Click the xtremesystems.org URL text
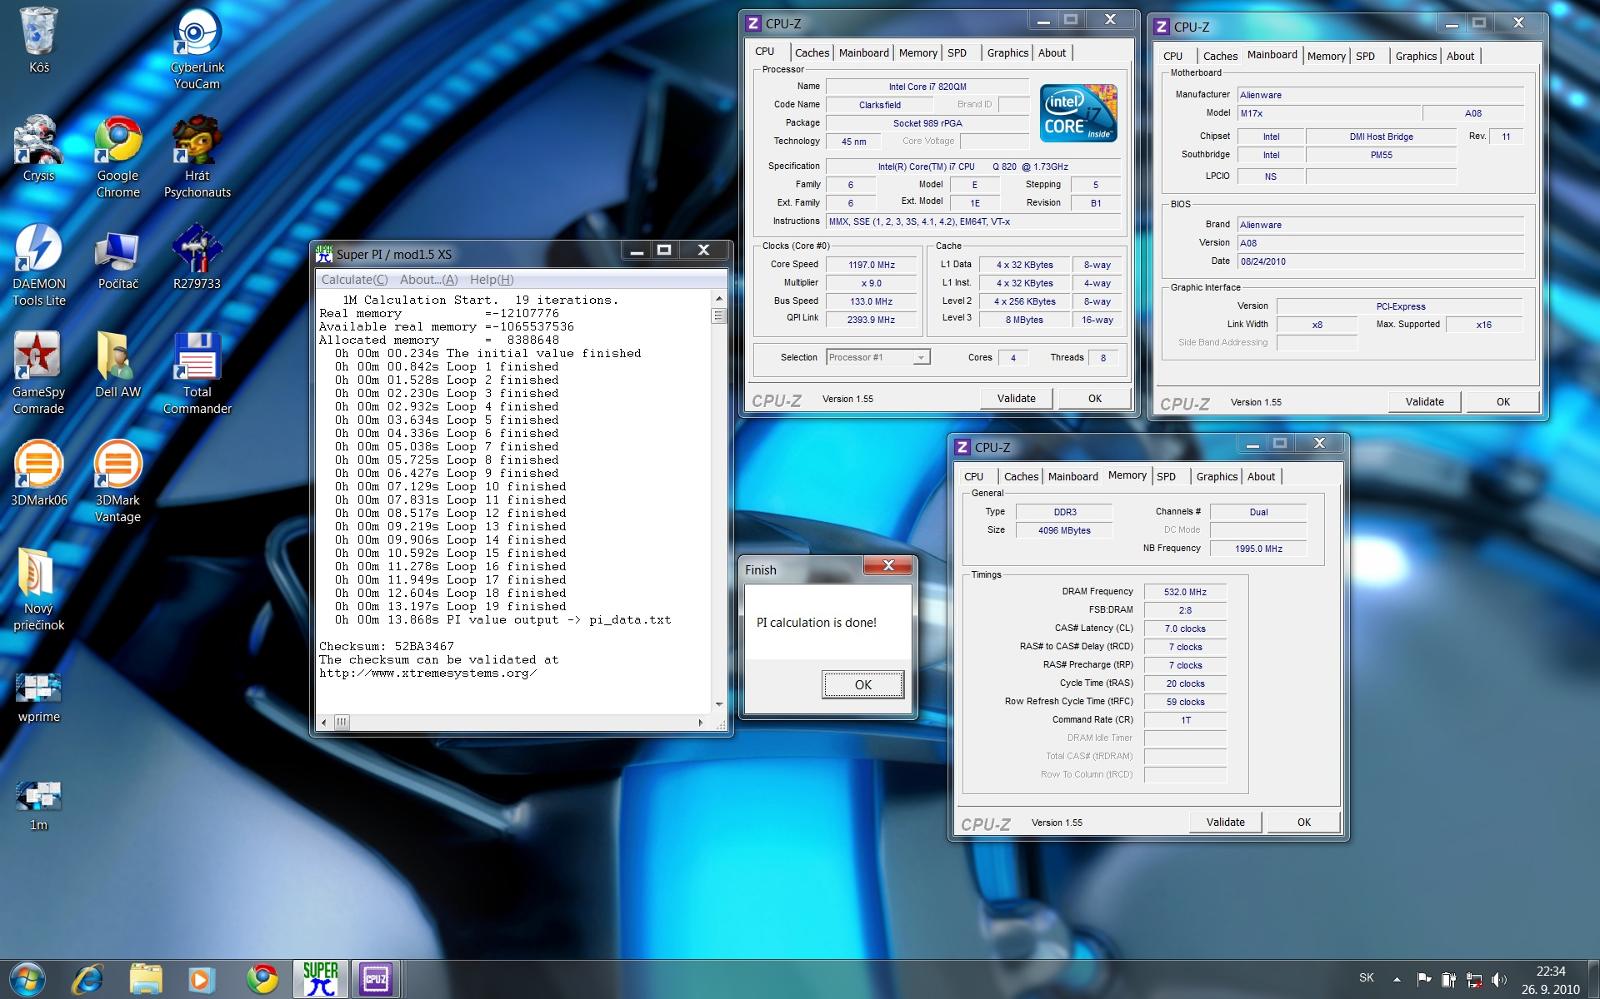 428,673
